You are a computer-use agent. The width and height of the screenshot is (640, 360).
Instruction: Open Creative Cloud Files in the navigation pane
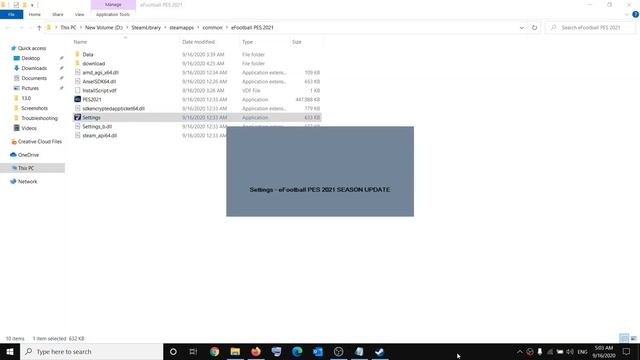[x=40, y=142]
